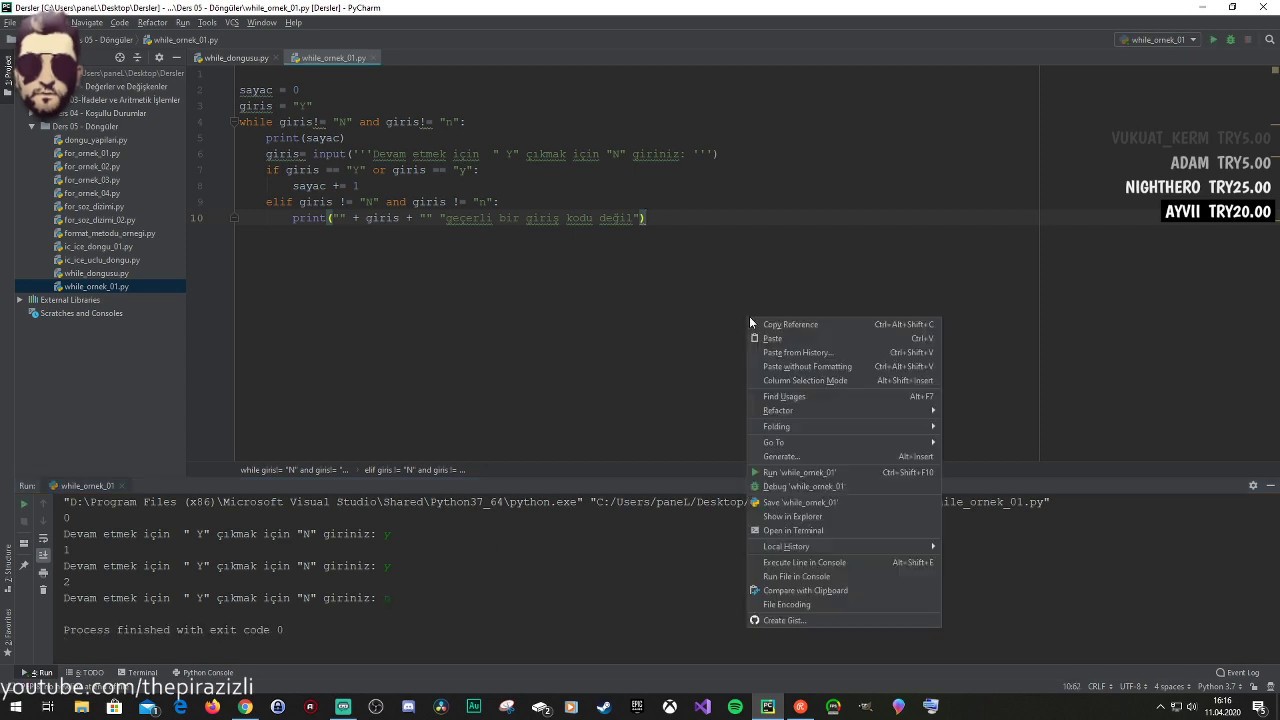
Task: Run while_ornek_01 from top toolbar
Action: point(1213,40)
